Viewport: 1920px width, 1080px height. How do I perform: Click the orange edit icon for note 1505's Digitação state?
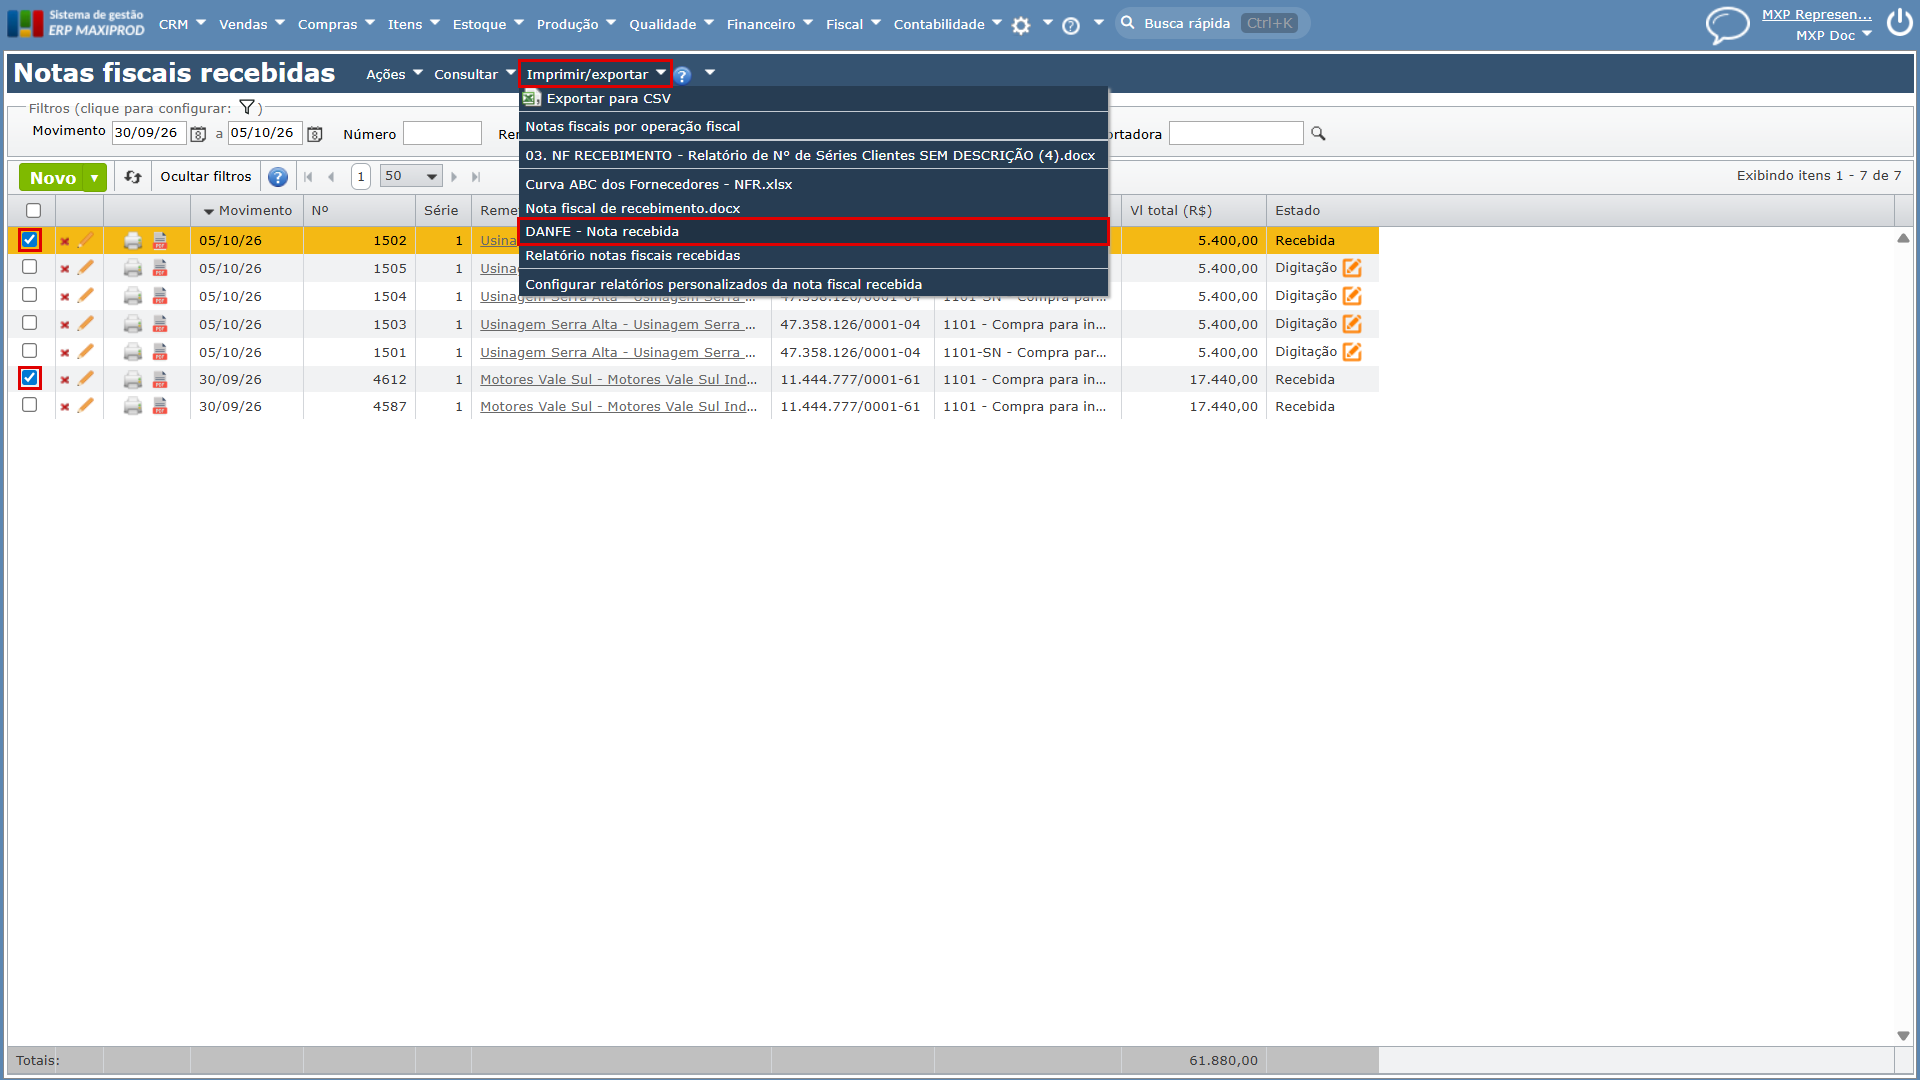coord(1352,268)
